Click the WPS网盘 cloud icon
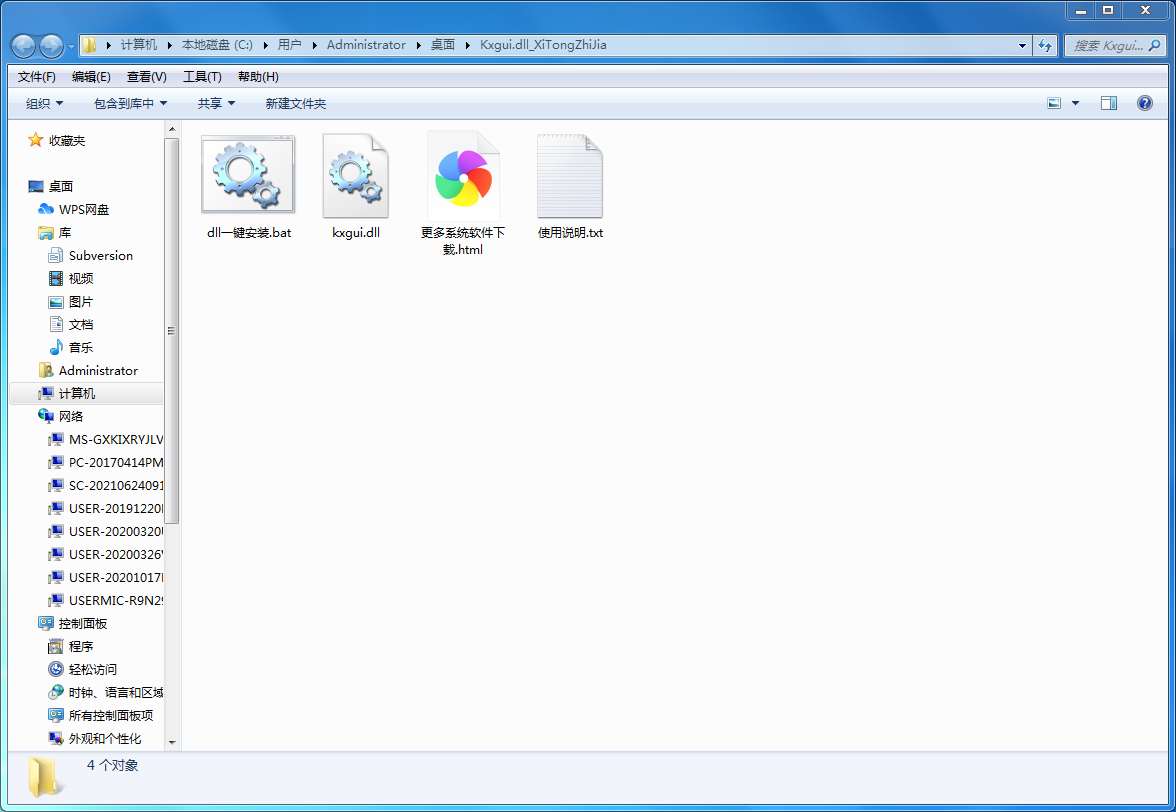The image size is (1176, 812). click(x=46, y=209)
